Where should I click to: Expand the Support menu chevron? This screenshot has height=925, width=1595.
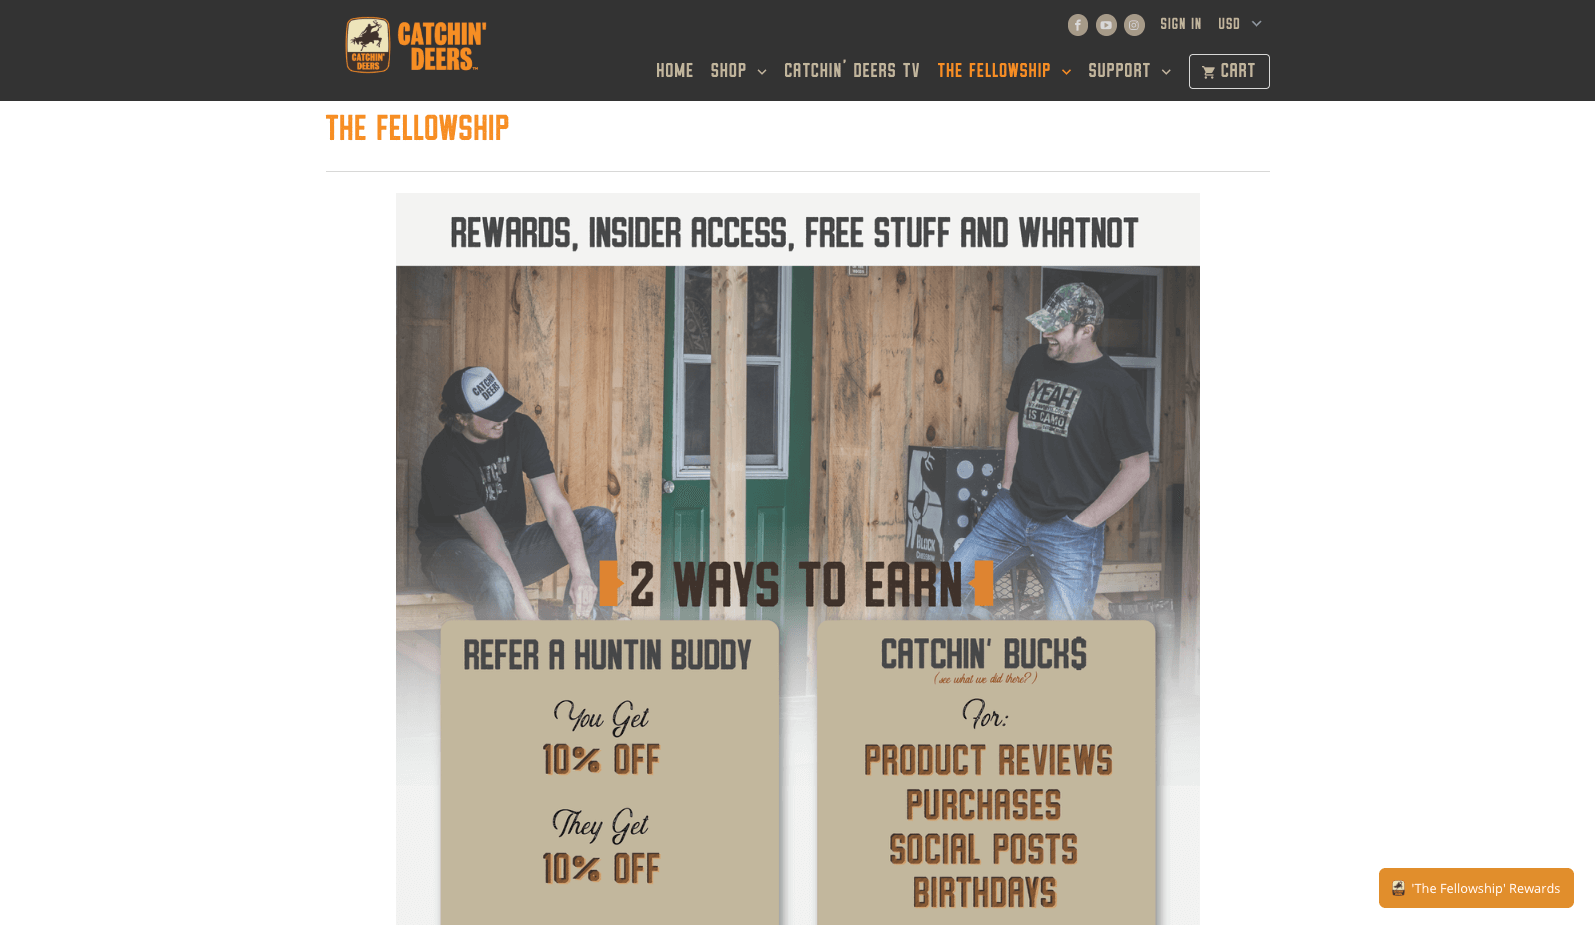1166,72
